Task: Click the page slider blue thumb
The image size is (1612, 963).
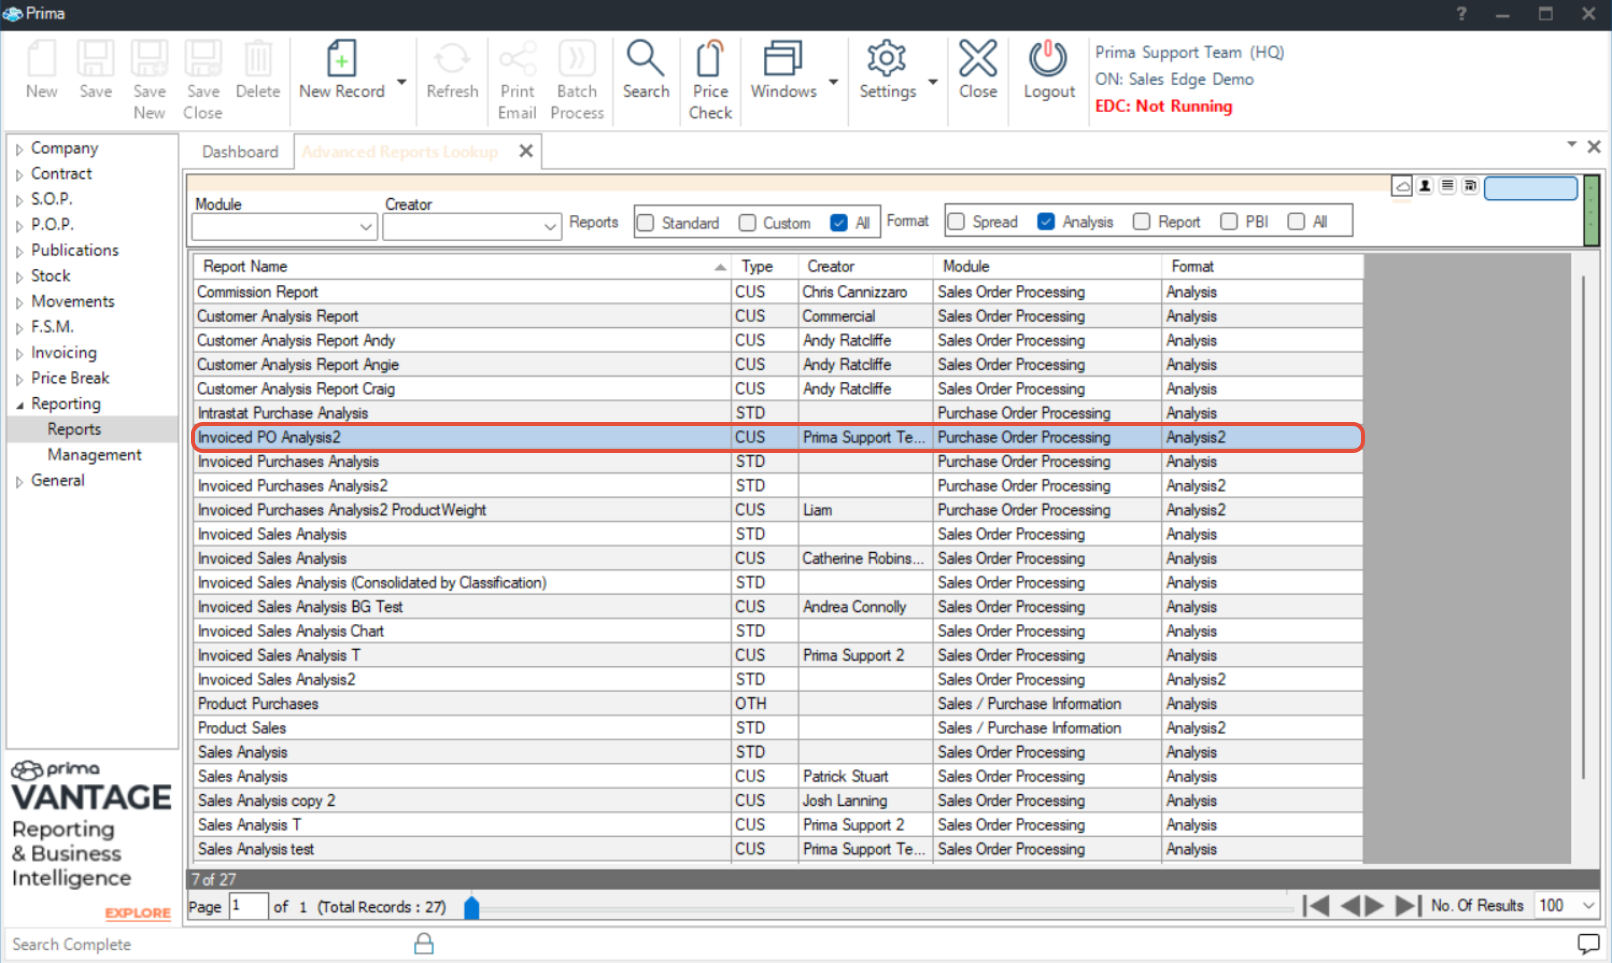Action: [x=472, y=907]
